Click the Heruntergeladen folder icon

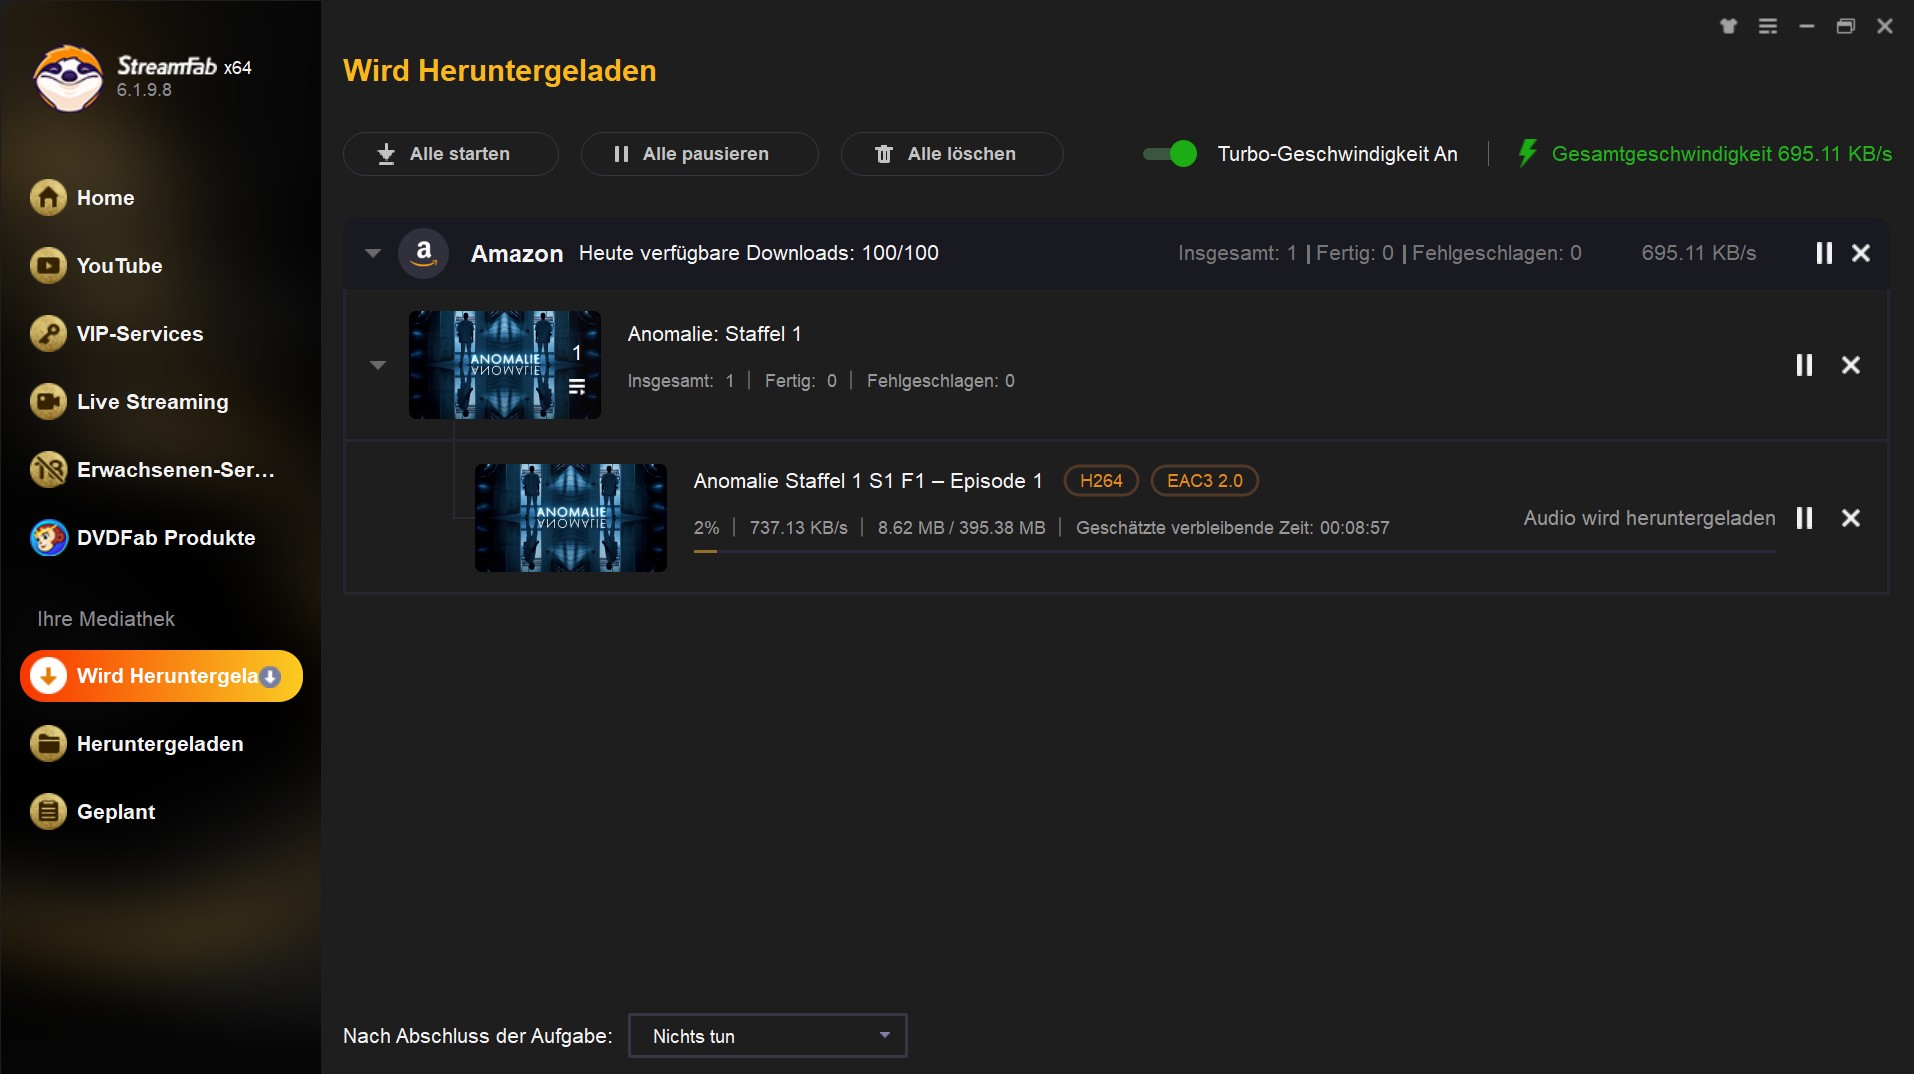coord(48,744)
